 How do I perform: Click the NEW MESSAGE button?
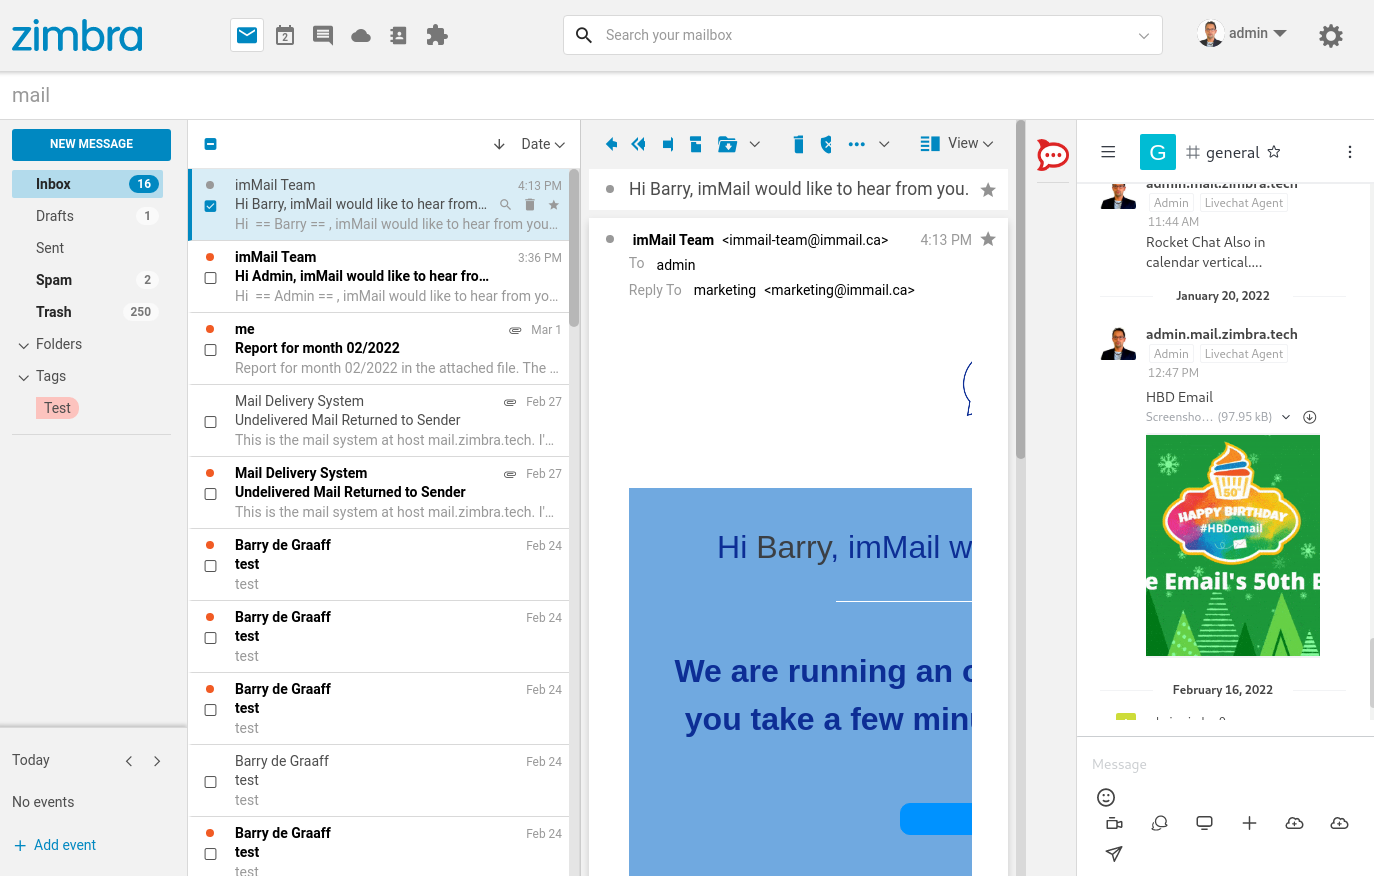coord(91,144)
